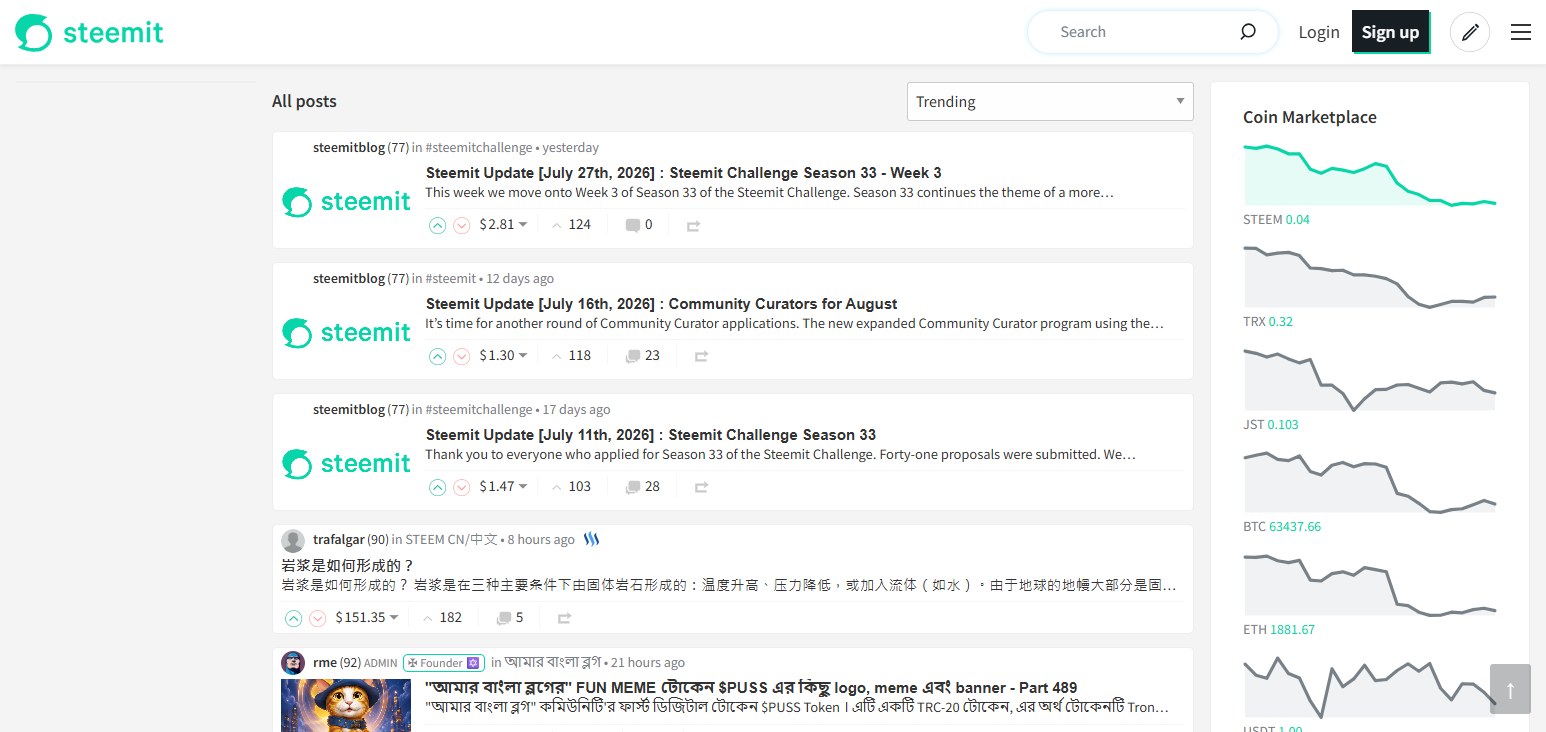Downvote trafalgar's post
The image size is (1546, 732).
point(317,618)
